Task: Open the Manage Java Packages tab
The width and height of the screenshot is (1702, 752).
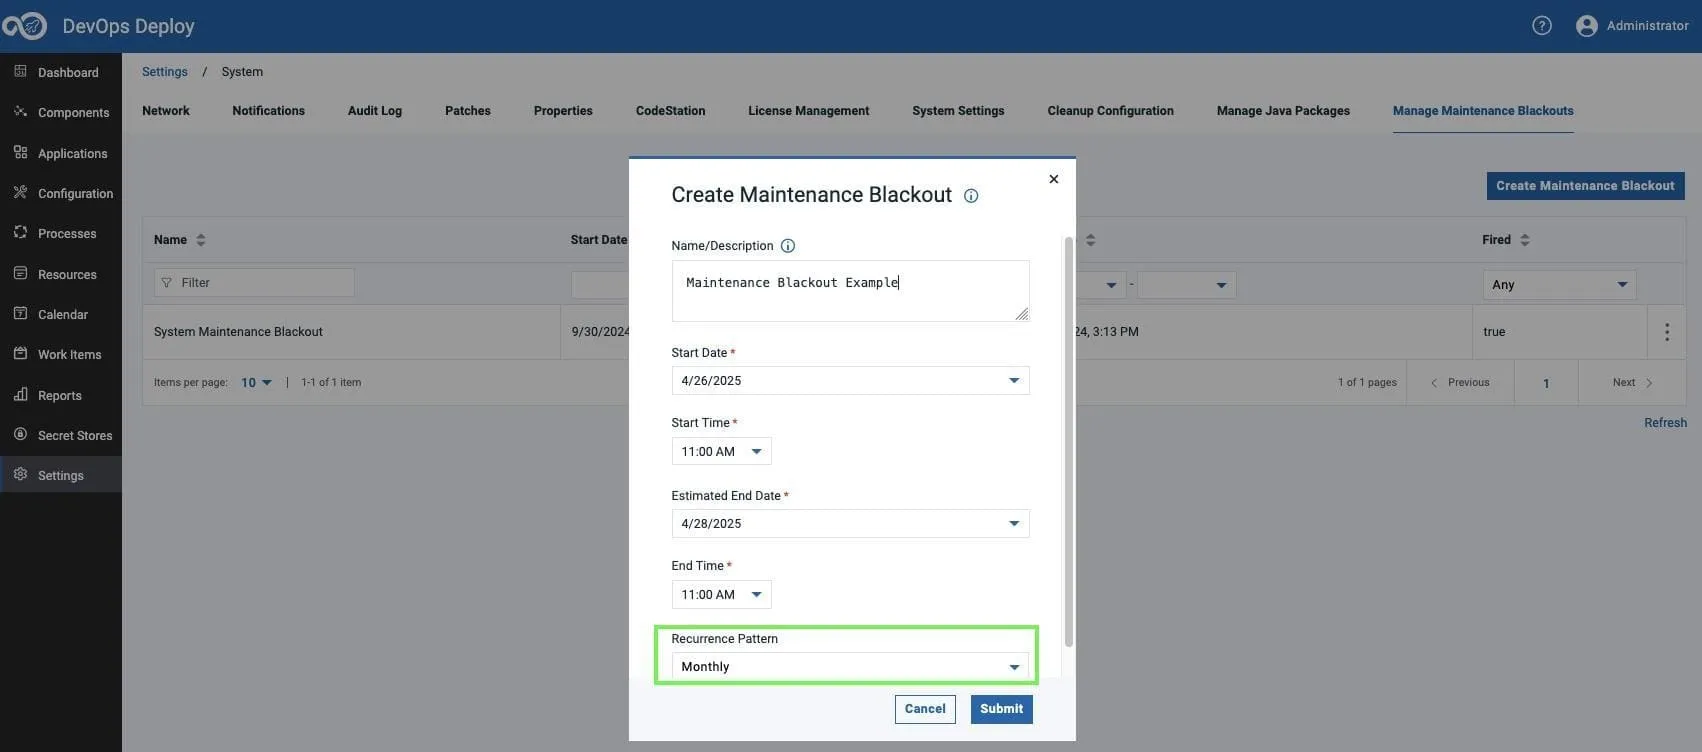Action: pyautogui.click(x=1283, y=111)
